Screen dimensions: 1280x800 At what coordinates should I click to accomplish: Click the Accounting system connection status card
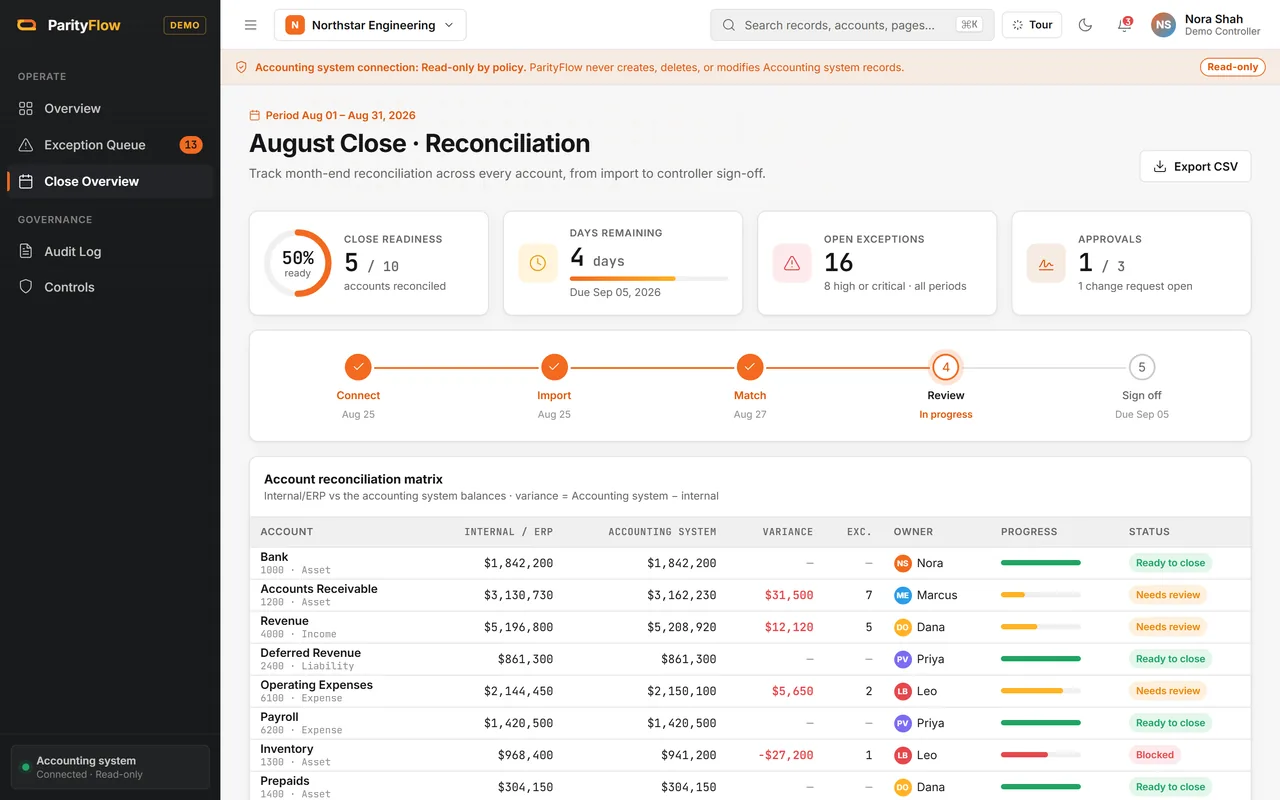pyautogui.click(x=110, y=767)
